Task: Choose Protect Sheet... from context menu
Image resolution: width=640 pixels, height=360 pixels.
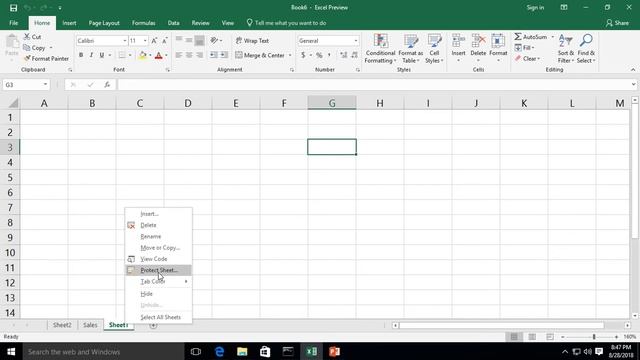Action: [x=158, y=270]
